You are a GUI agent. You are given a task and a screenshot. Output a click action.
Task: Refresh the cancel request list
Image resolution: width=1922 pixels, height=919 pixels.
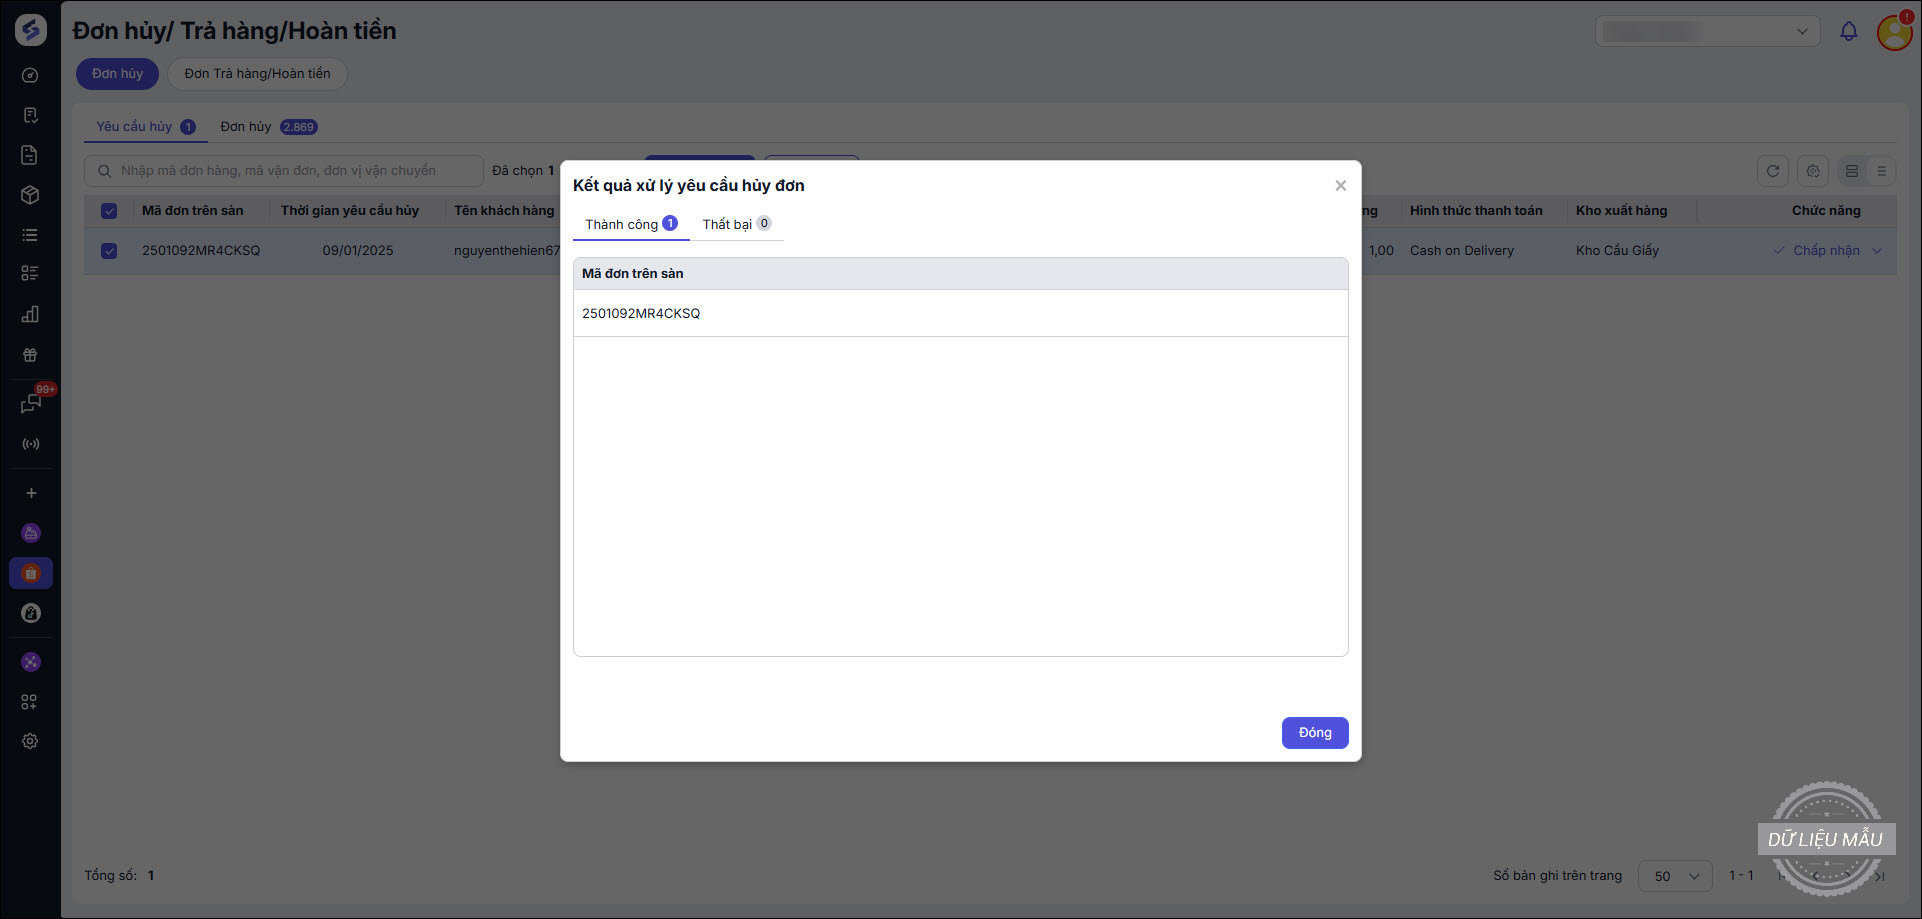click(1772, 171)
